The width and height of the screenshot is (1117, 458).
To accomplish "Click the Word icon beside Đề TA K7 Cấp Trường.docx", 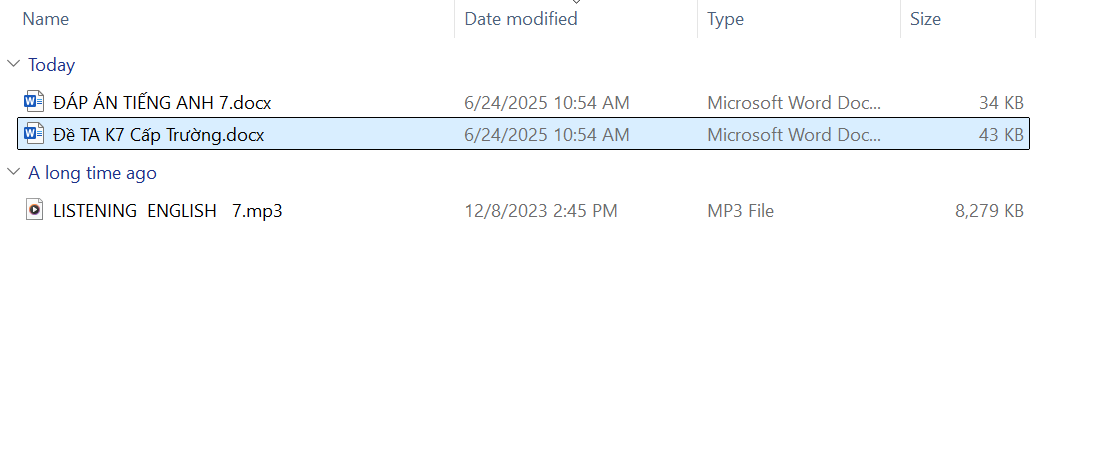I will (34, 134).
